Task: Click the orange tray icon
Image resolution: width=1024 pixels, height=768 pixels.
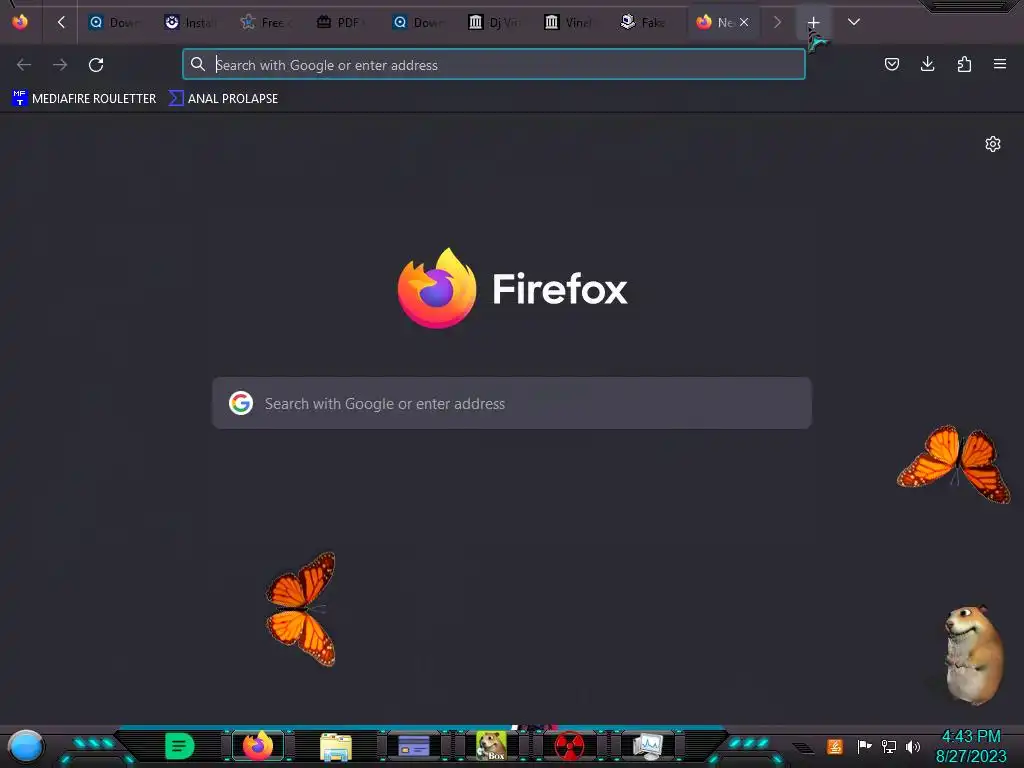Action: point(835,746)
